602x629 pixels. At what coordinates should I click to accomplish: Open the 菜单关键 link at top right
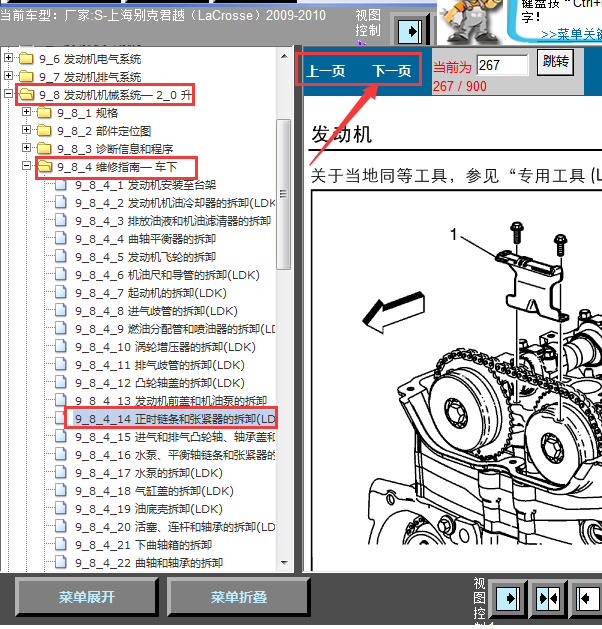[x=571, y=34]
